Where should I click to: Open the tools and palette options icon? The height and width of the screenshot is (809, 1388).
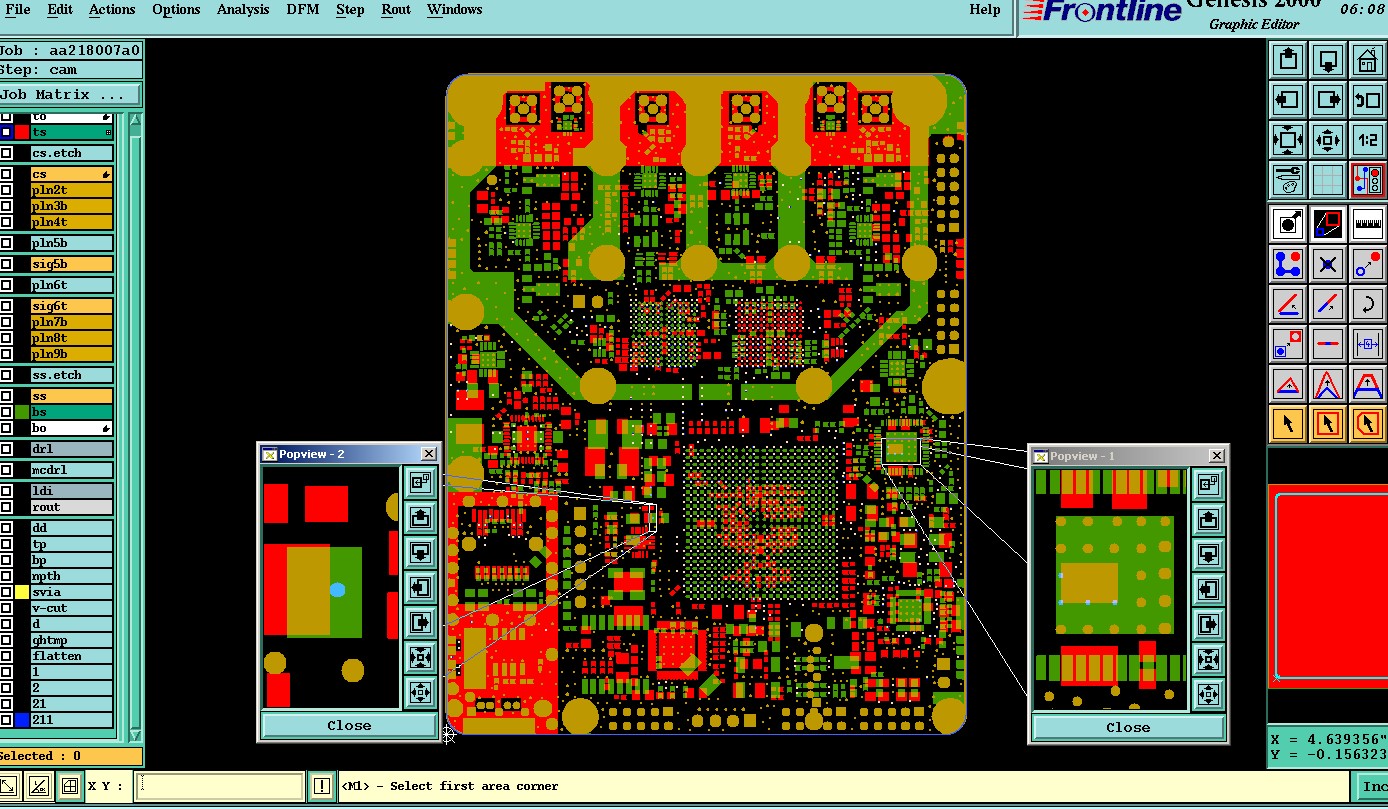tap(1288, 180)
